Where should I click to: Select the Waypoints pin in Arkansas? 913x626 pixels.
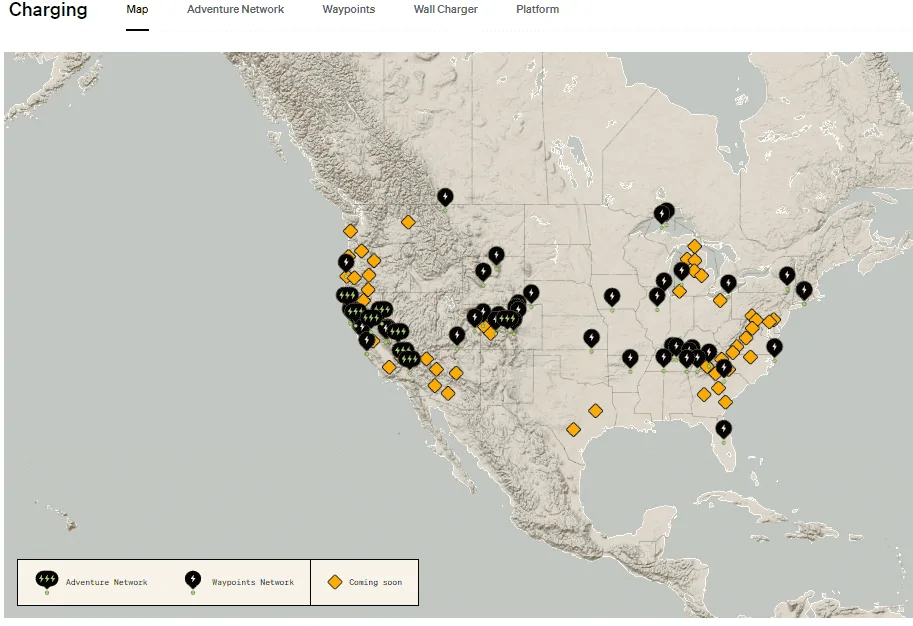click(x=629, y=359)
